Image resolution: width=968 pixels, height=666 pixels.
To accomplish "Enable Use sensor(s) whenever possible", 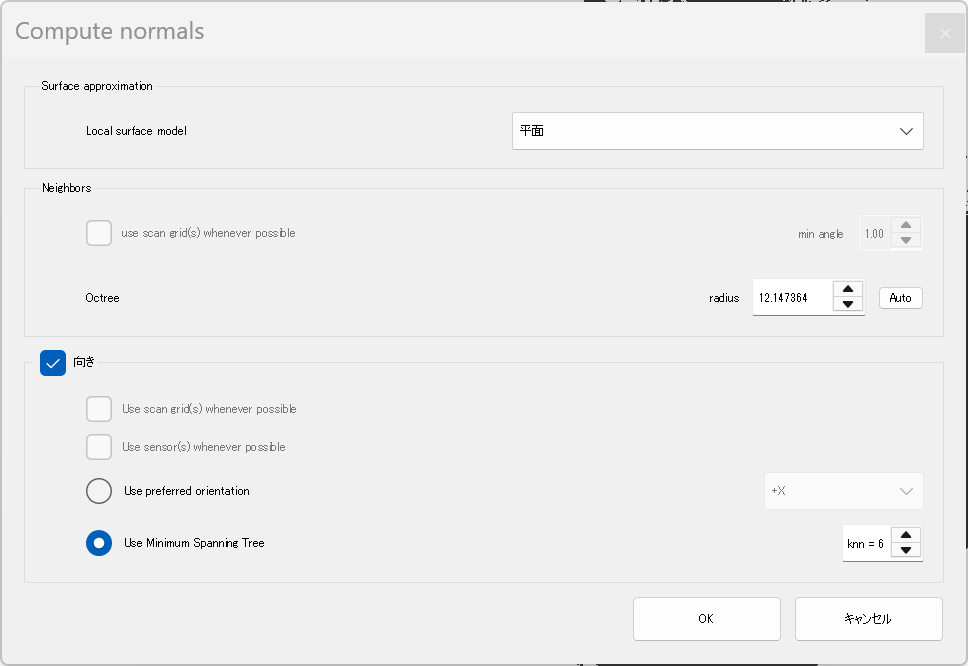I will pos(99,447).
